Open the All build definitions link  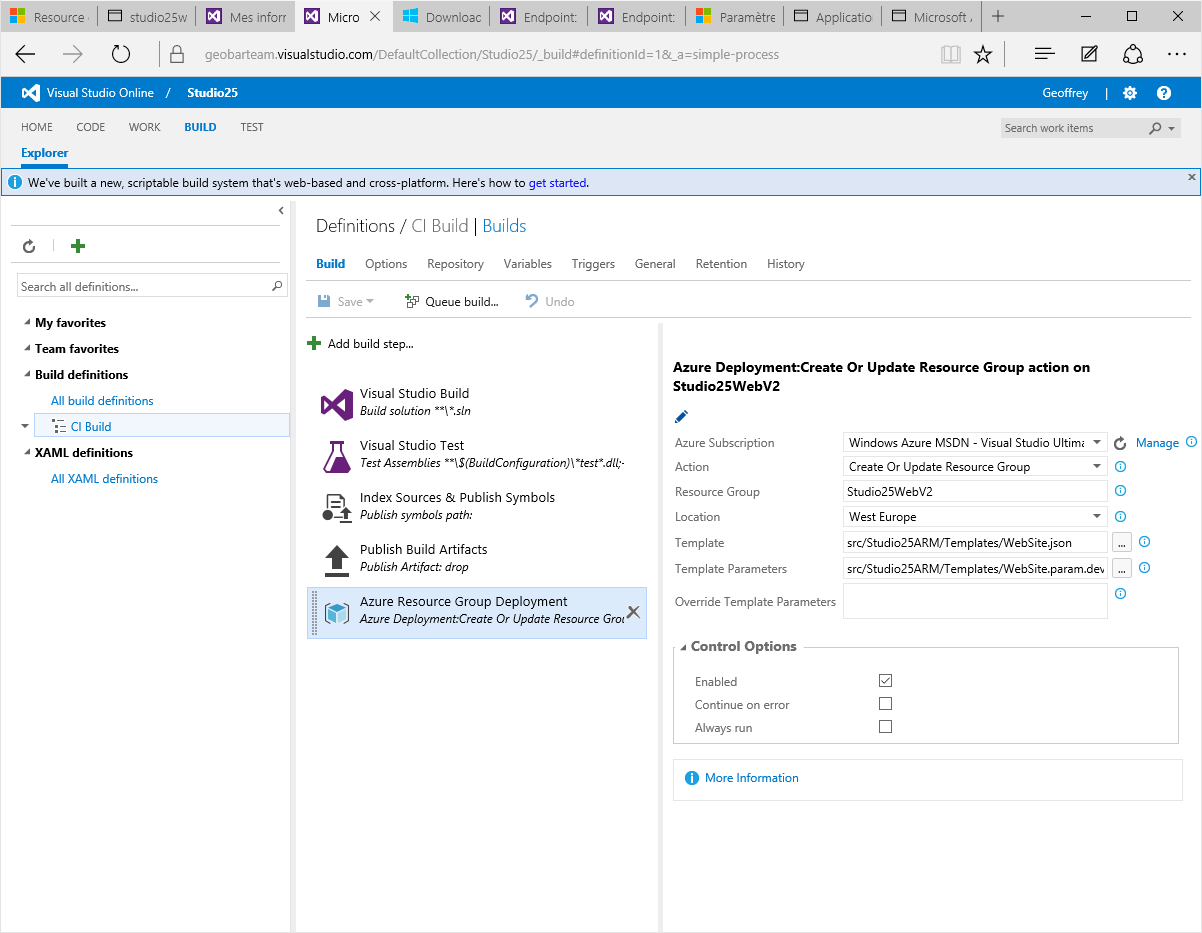point(102,401)
